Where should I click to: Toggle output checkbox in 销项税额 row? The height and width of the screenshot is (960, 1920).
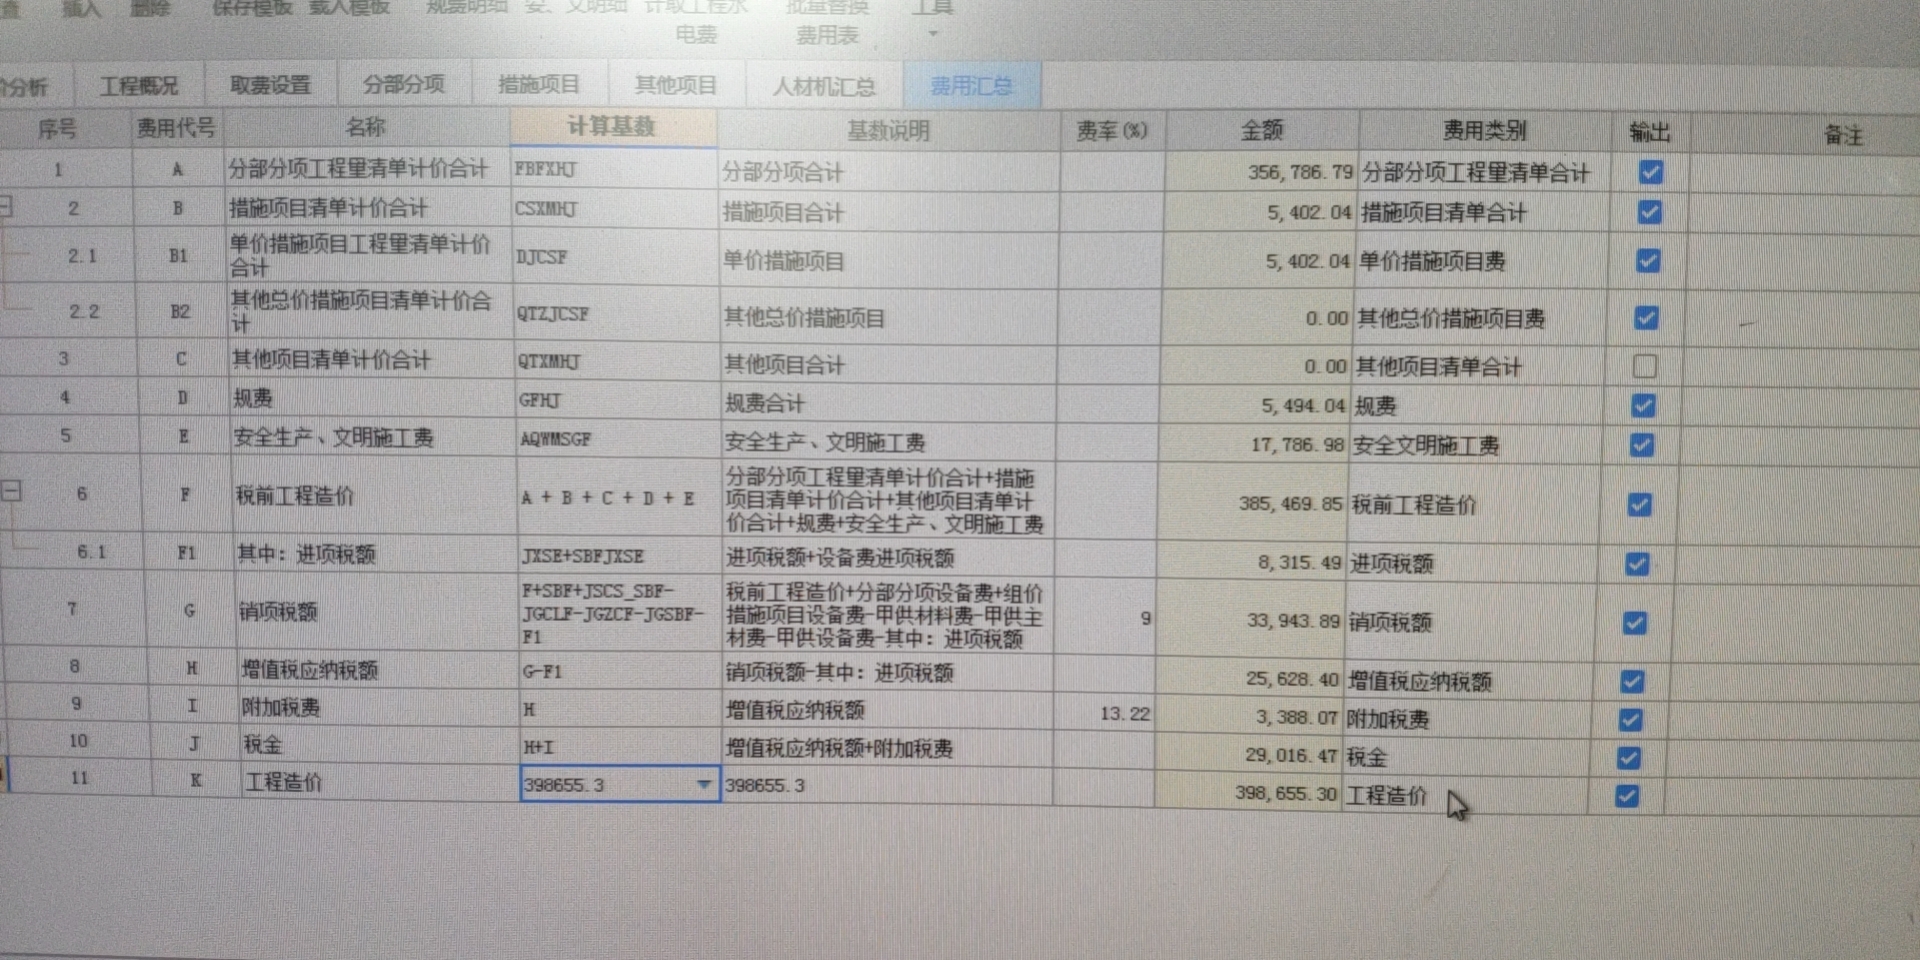point(1634,623)
